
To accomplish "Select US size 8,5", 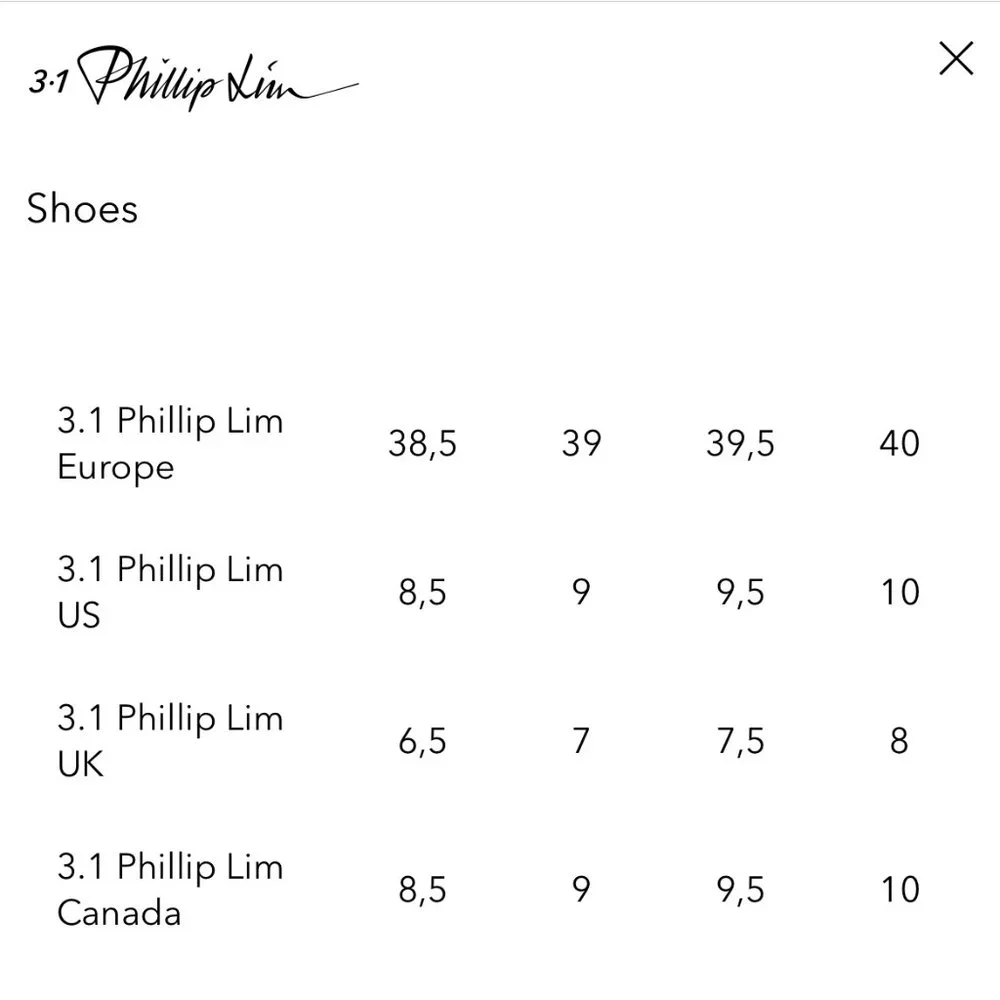I will pyautogui.click(x=422, y=592).
